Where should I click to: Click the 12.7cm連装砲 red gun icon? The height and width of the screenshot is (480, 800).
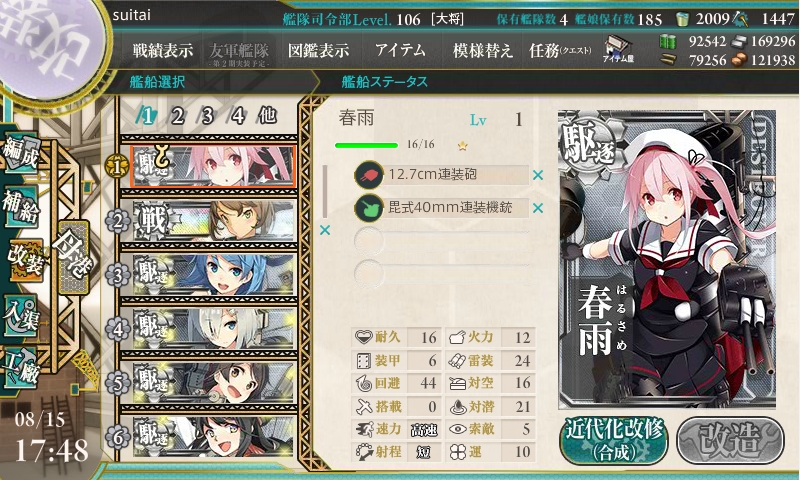(369, 175)
